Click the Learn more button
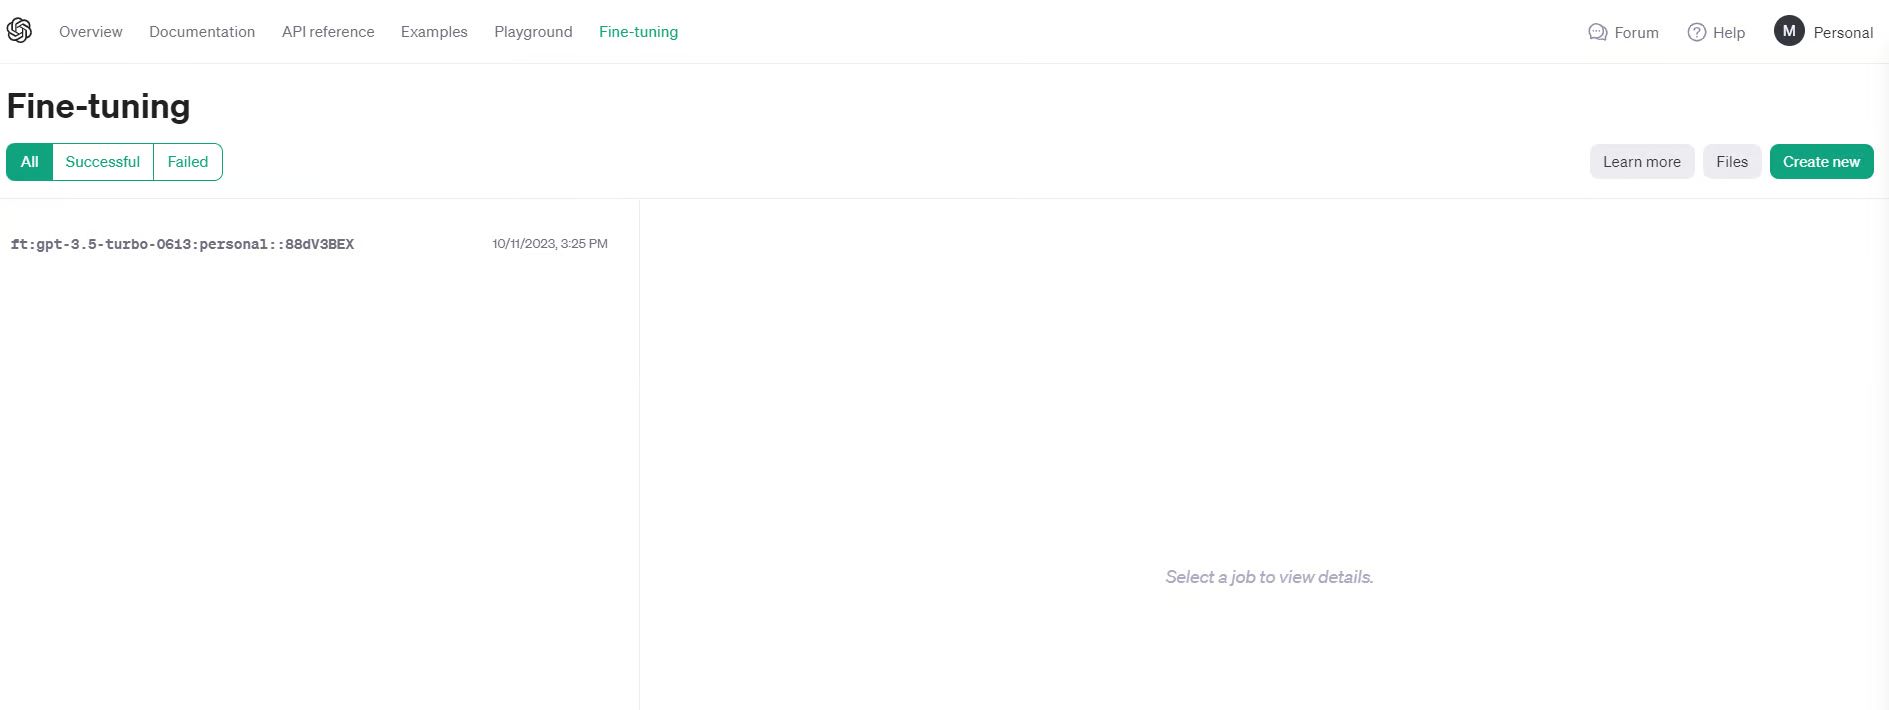 tap(1641, 162)
